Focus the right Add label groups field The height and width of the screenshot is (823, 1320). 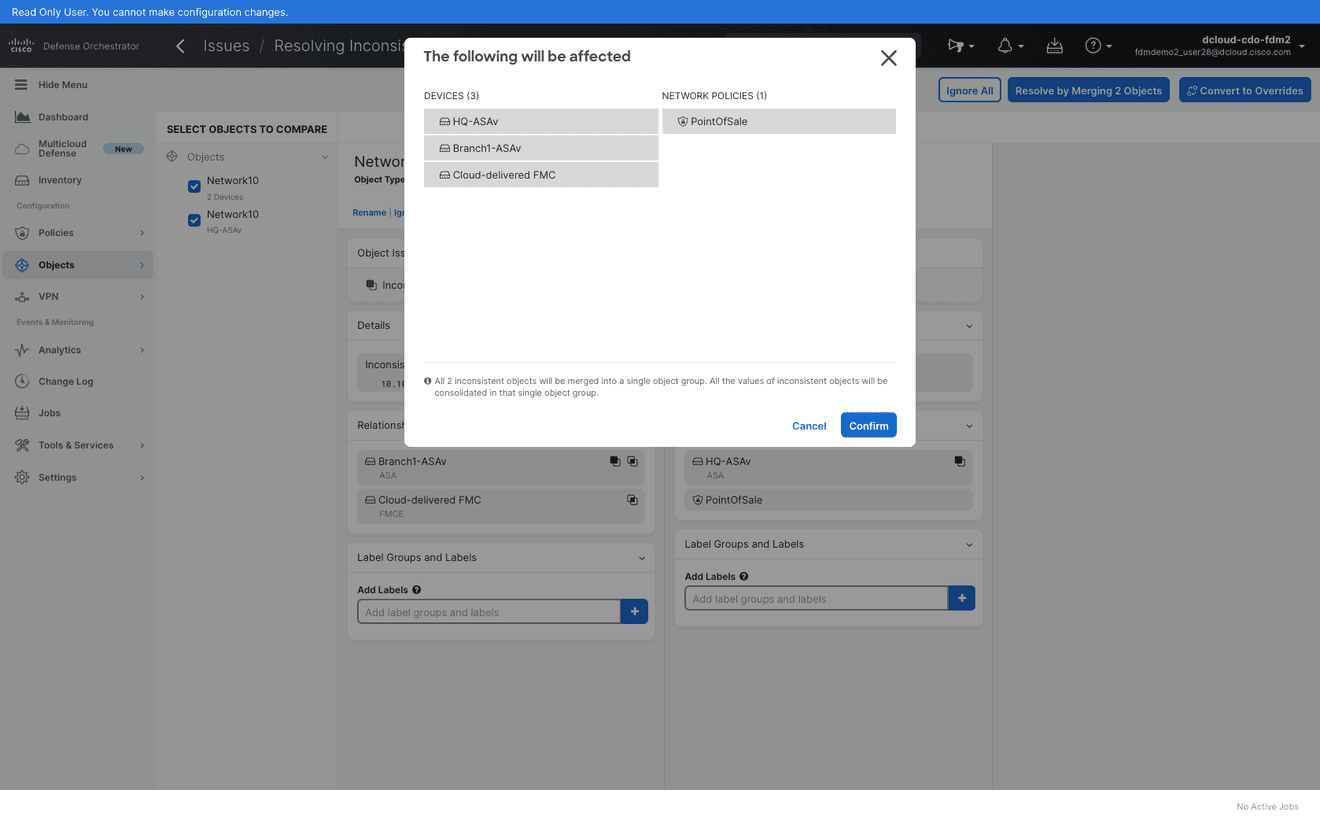pyautogui.click(x=816, y=599)
